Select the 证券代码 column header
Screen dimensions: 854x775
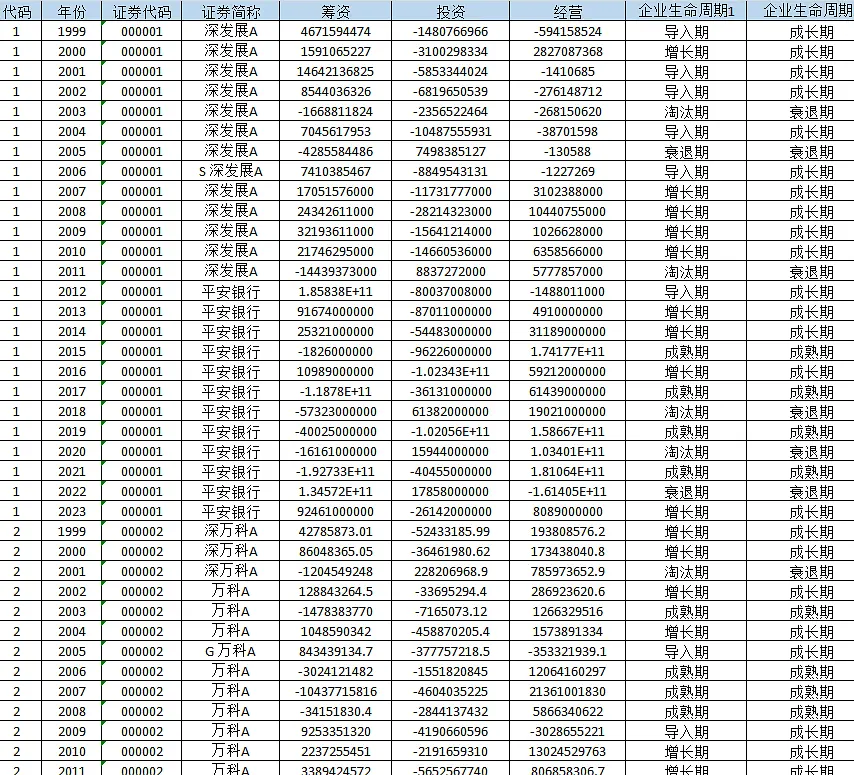pyautogui.click(x=142, y=11)
